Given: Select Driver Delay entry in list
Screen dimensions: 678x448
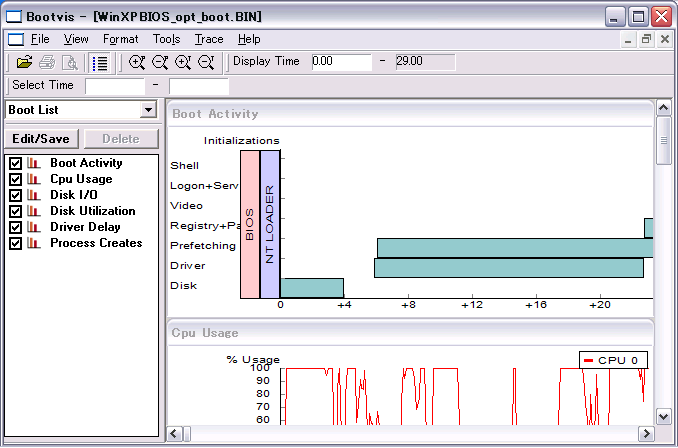Looking at the screenshot, I should point(85,227).
